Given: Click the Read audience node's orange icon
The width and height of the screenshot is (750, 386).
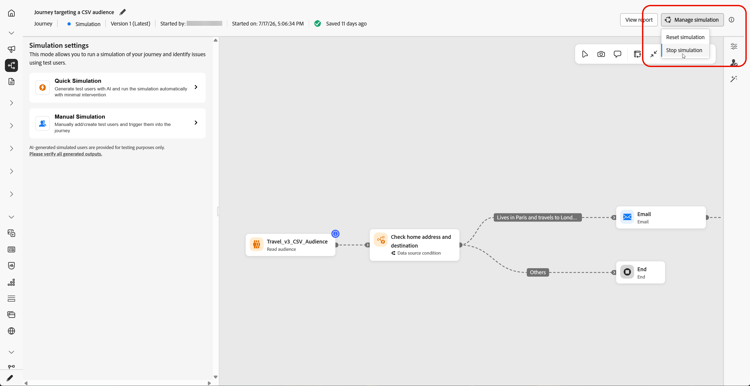Looking at the screenshot, I should pyautogui.click(x=256, y=245).
